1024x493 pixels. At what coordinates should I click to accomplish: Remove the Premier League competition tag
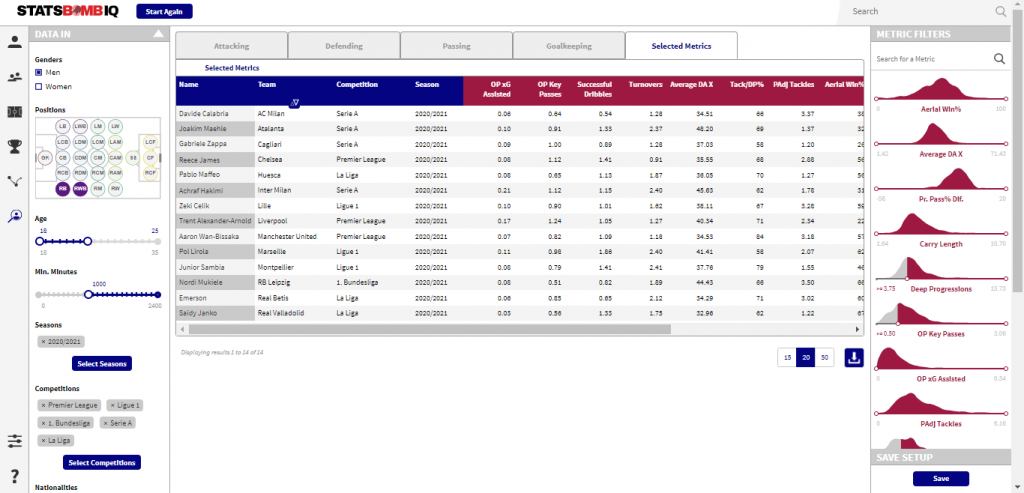(x=44, y=406)
